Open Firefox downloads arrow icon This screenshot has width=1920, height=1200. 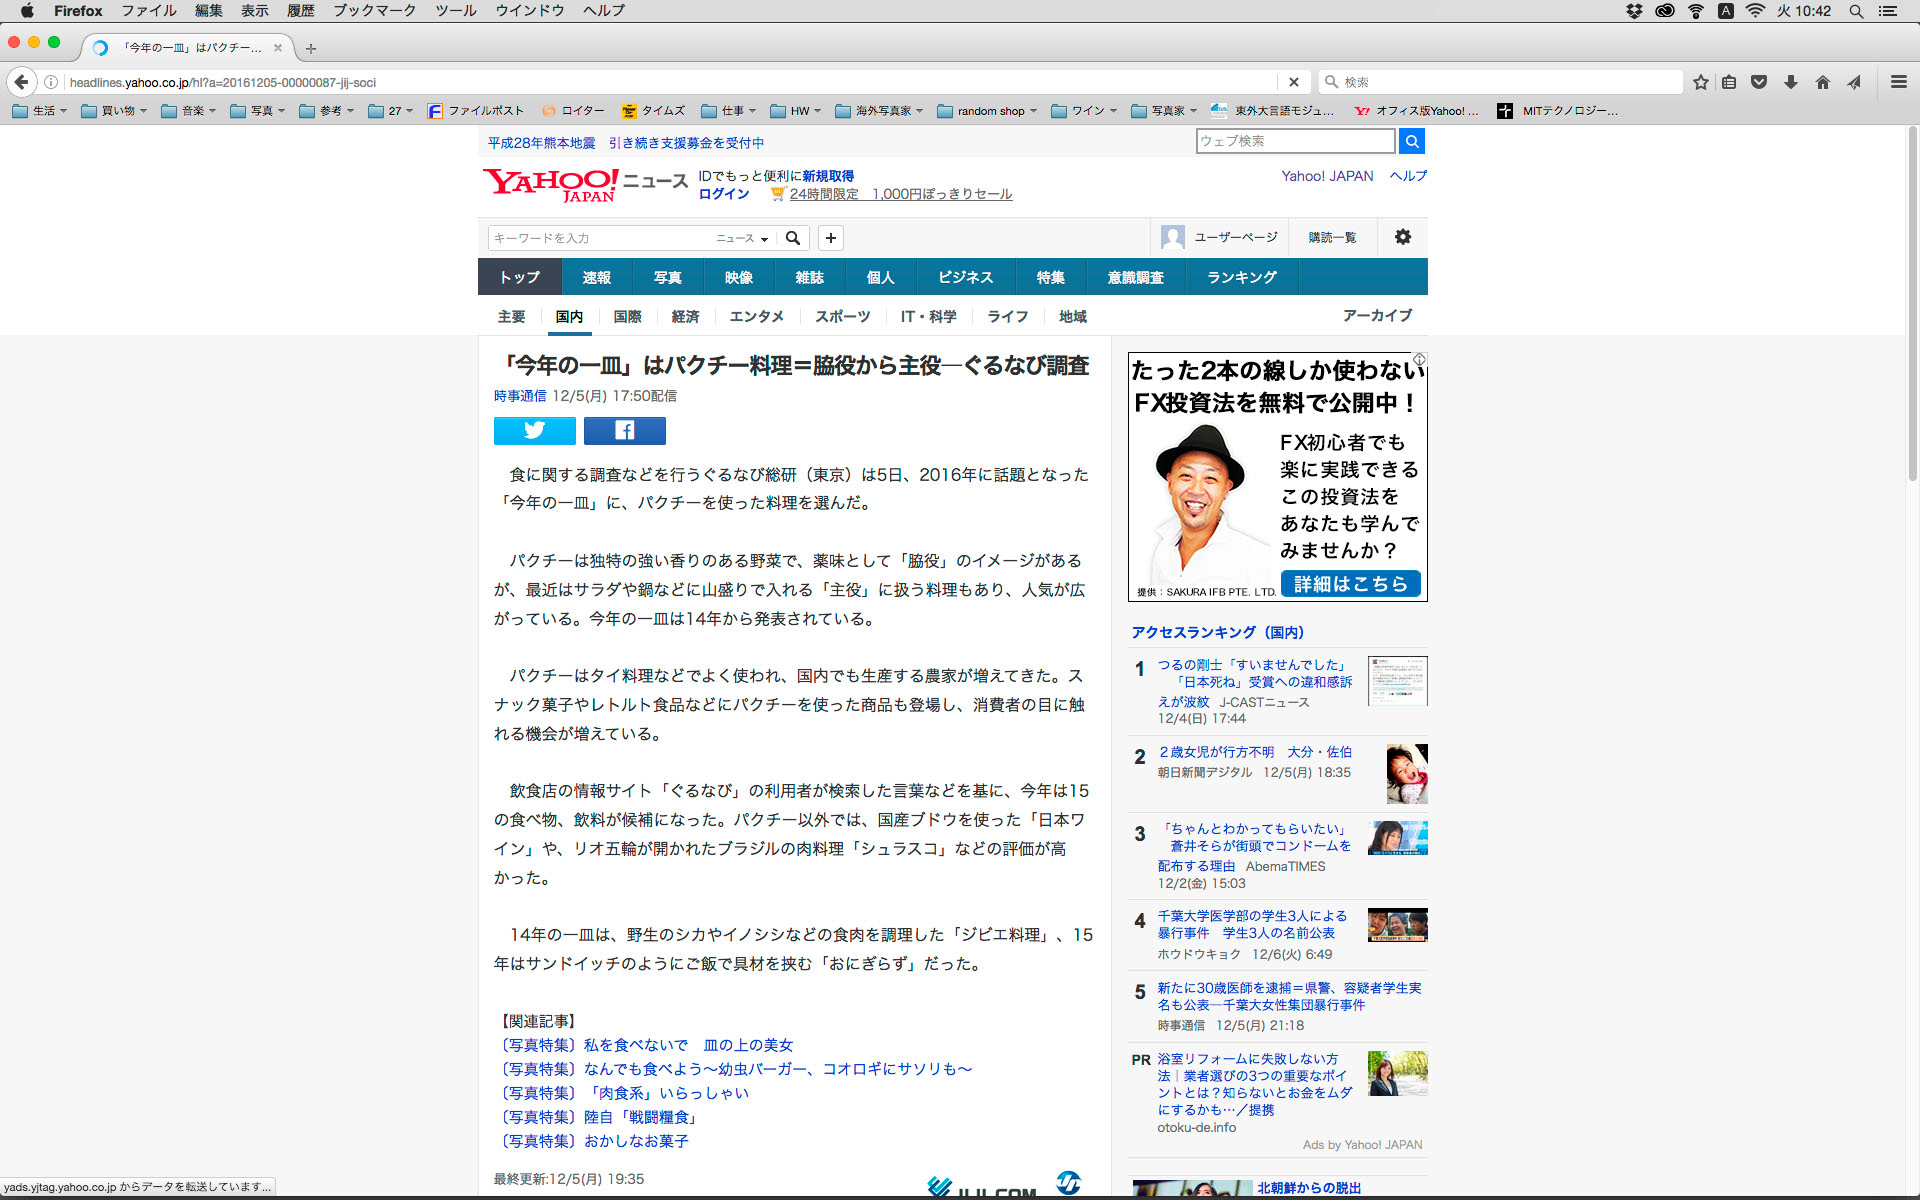1791,82
